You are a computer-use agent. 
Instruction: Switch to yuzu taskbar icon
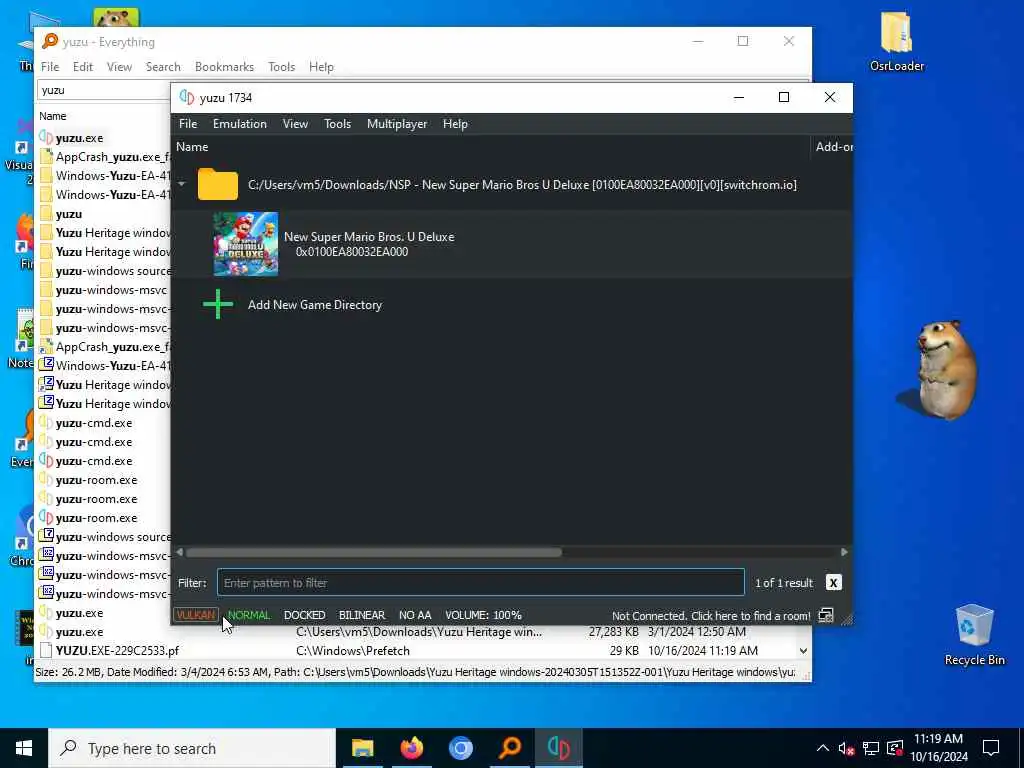(559, 748)
